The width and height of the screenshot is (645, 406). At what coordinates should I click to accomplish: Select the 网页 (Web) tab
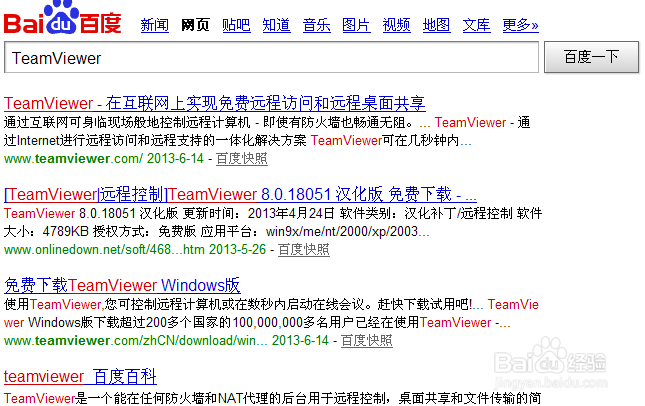point(195,25)
